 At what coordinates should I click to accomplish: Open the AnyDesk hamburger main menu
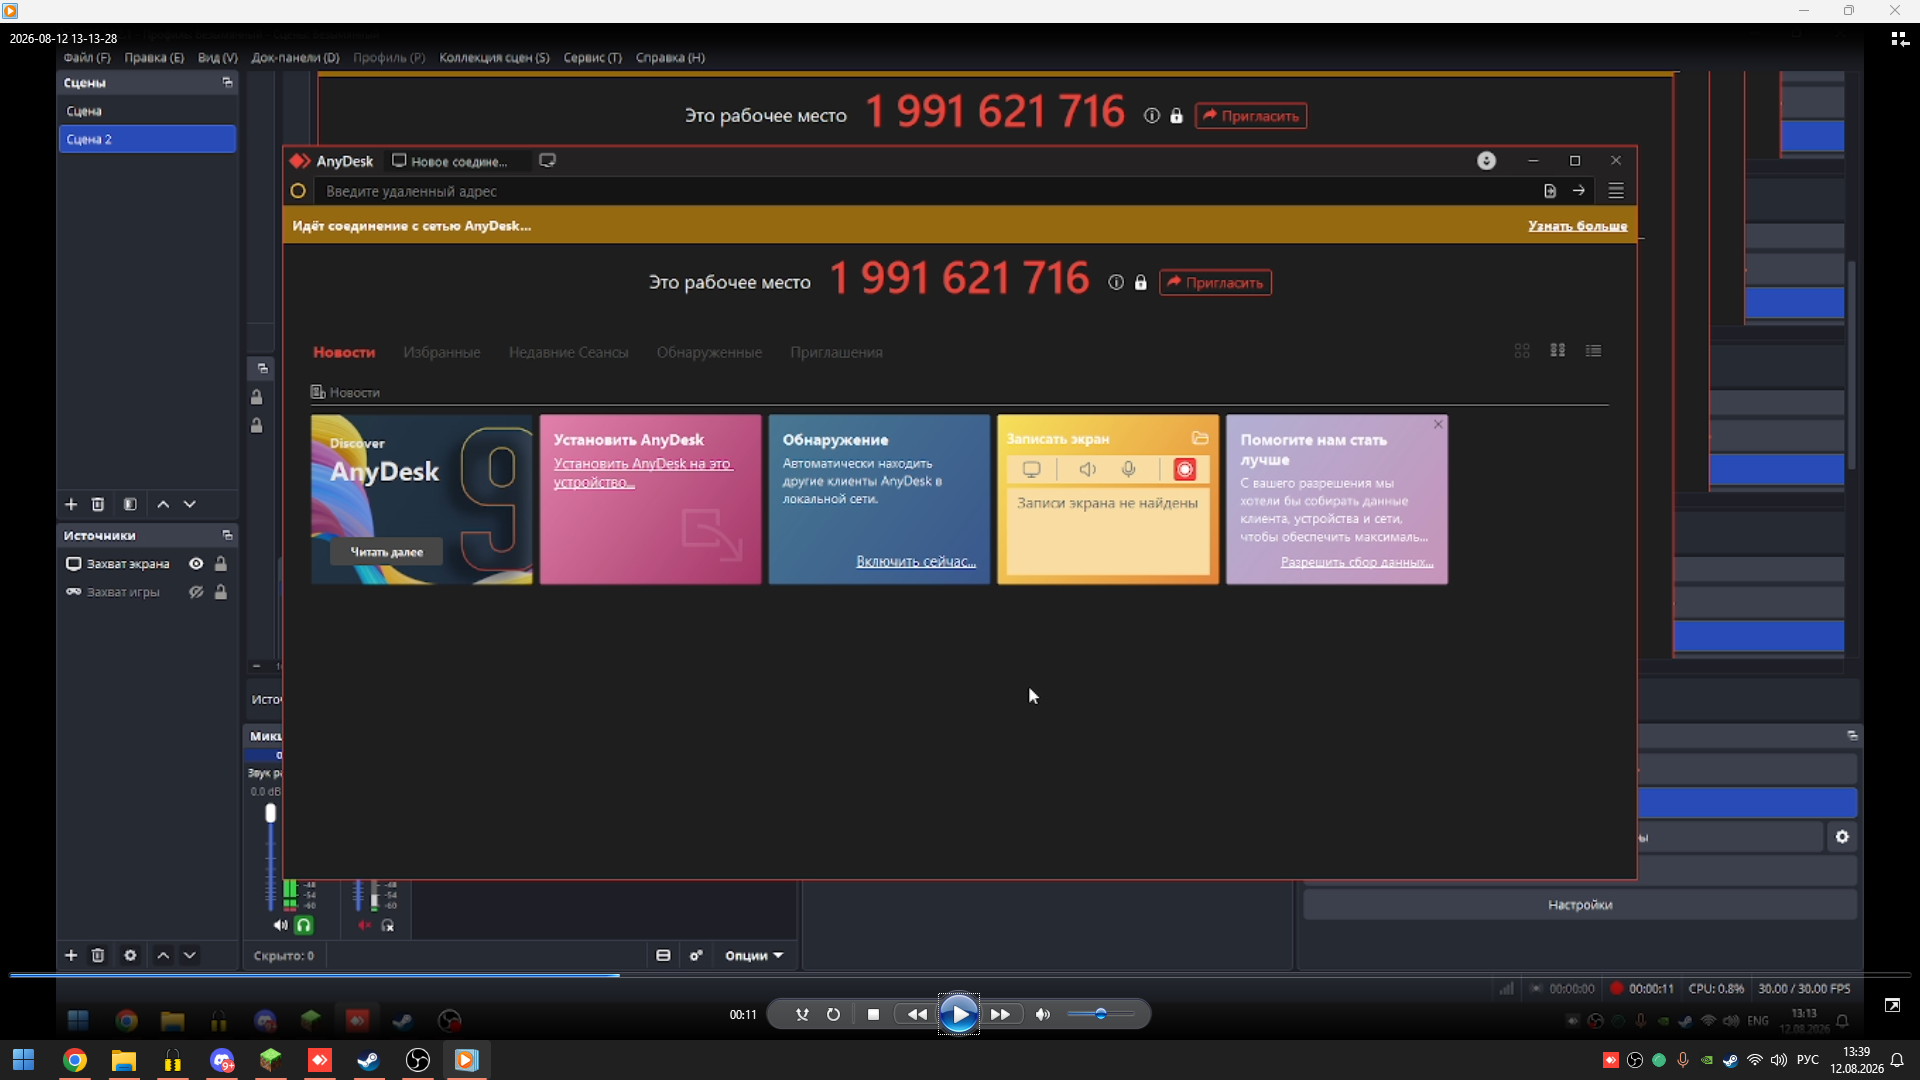pos(1616,191)
